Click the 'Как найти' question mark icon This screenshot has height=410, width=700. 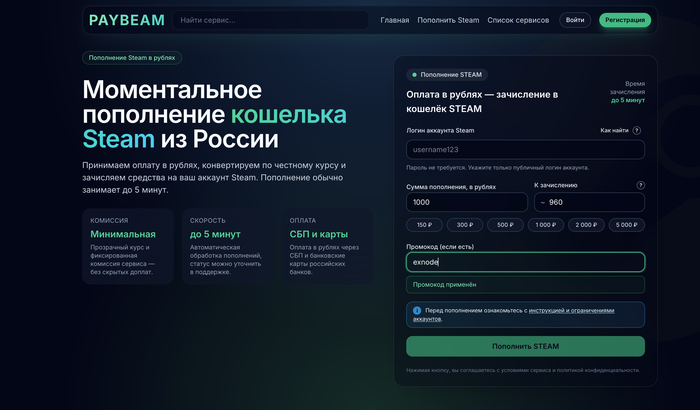pyautogui.click(x=636, y=130)
